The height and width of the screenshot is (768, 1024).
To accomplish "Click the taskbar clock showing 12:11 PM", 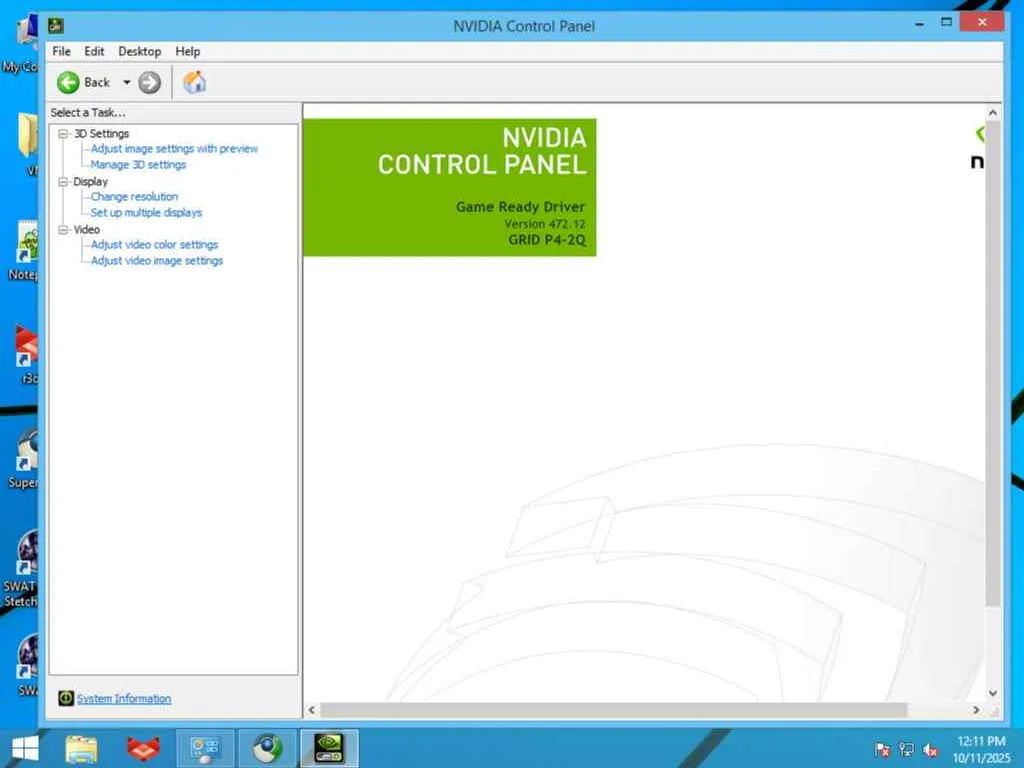I will point(981,749).
